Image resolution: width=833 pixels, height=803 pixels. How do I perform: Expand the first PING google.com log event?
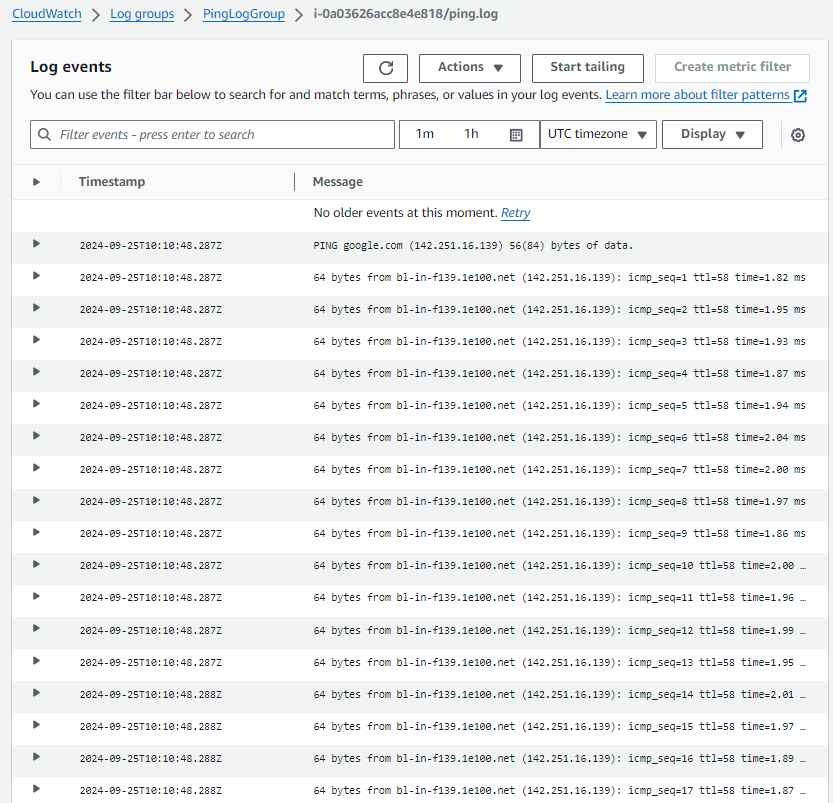point(36,245)
